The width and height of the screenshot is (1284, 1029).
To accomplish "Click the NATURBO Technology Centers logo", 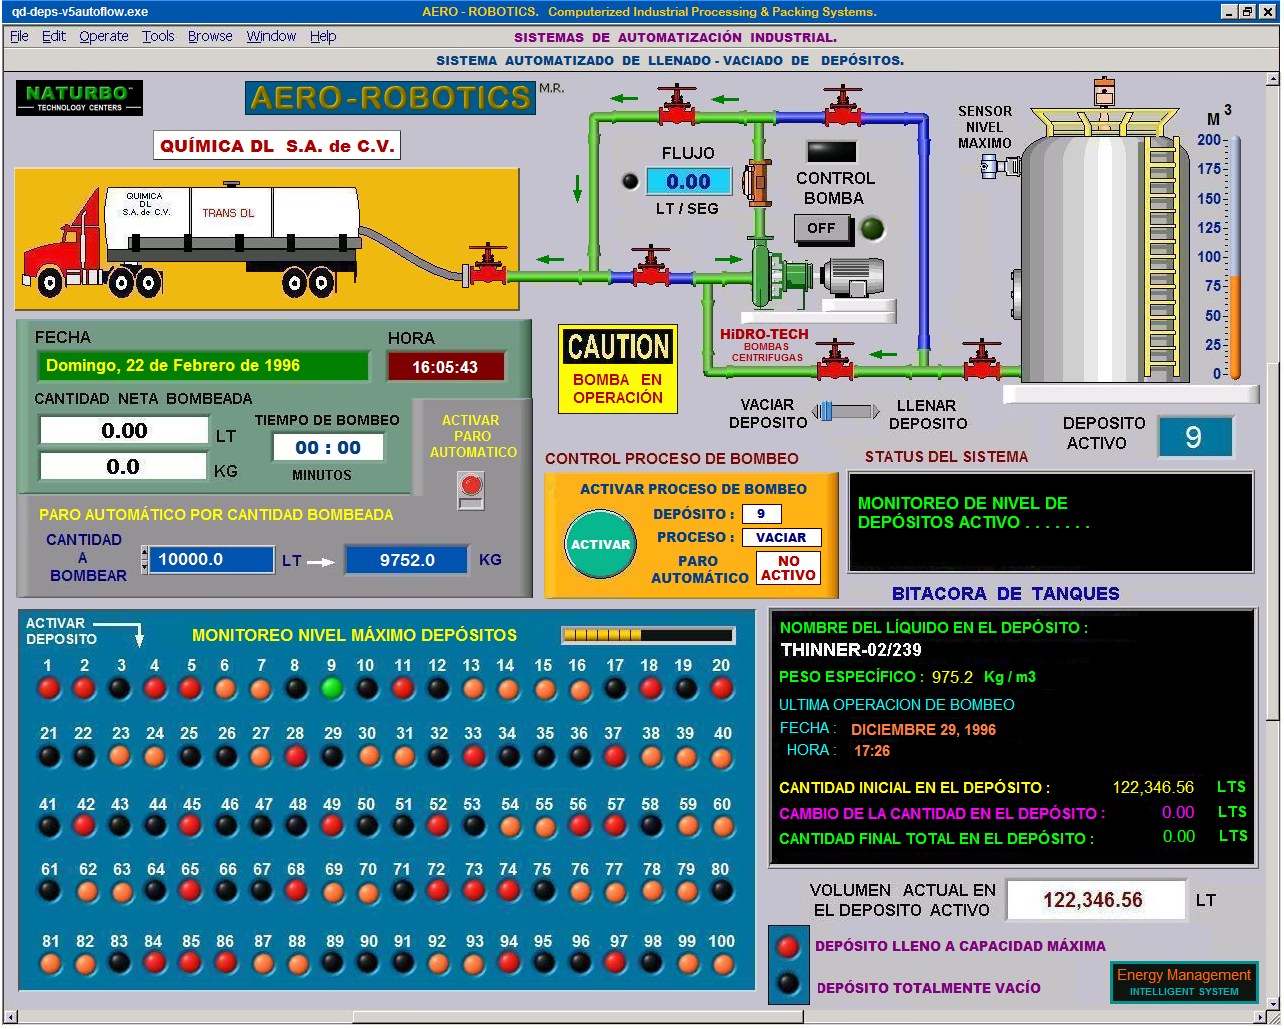I will point(79,98).
